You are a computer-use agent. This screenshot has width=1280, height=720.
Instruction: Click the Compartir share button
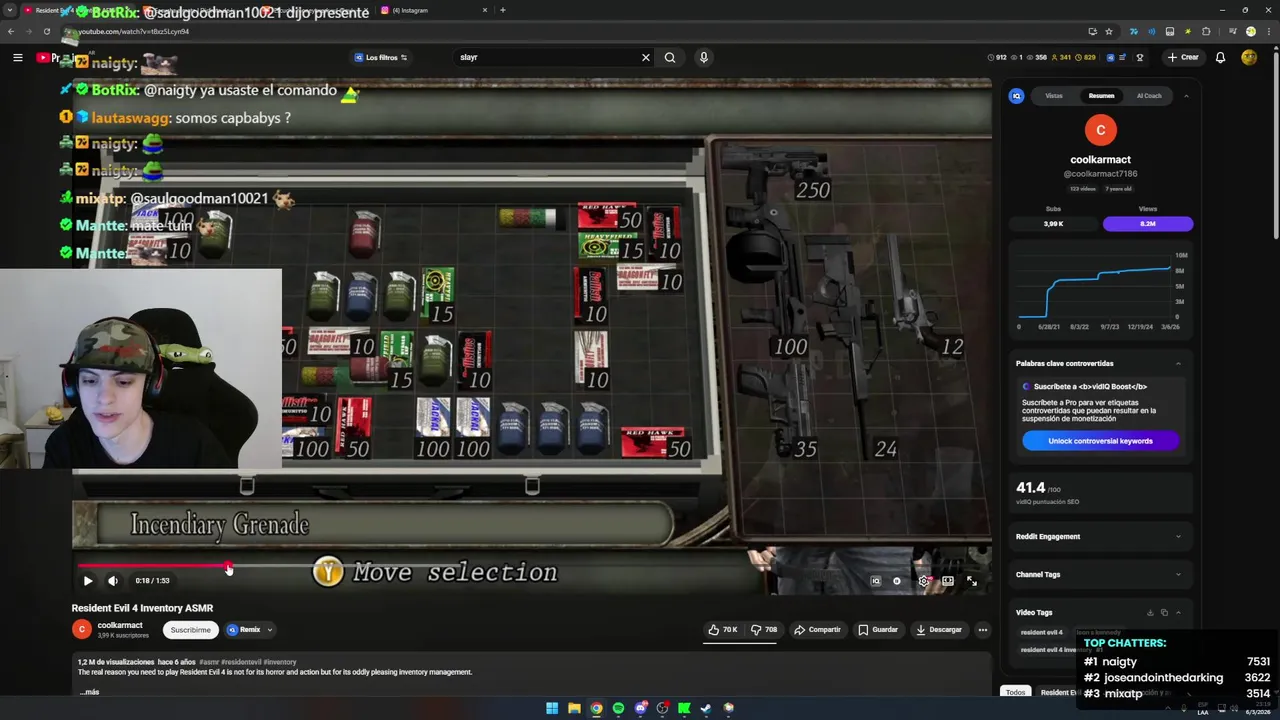[818, 630]
